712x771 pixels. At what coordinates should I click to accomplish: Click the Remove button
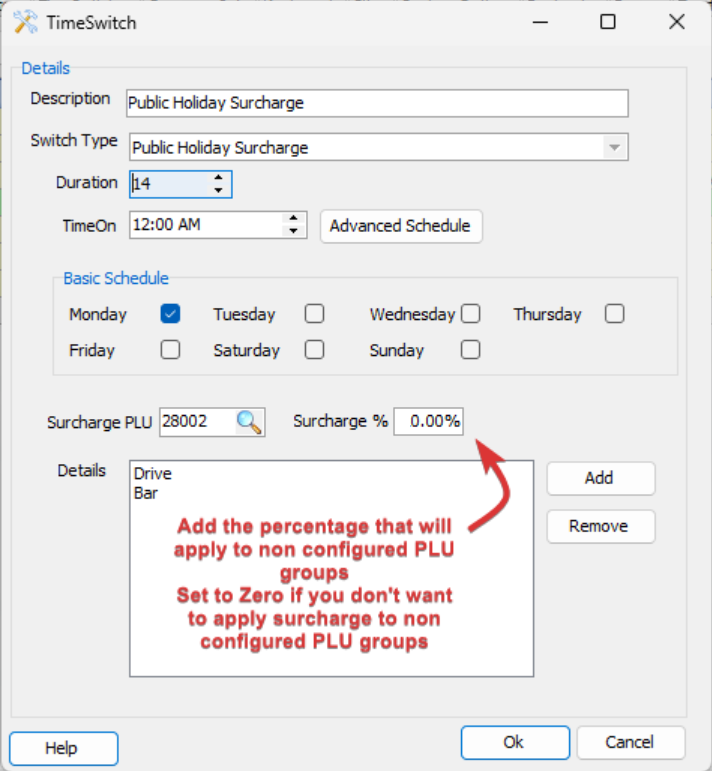click(601, 526)
